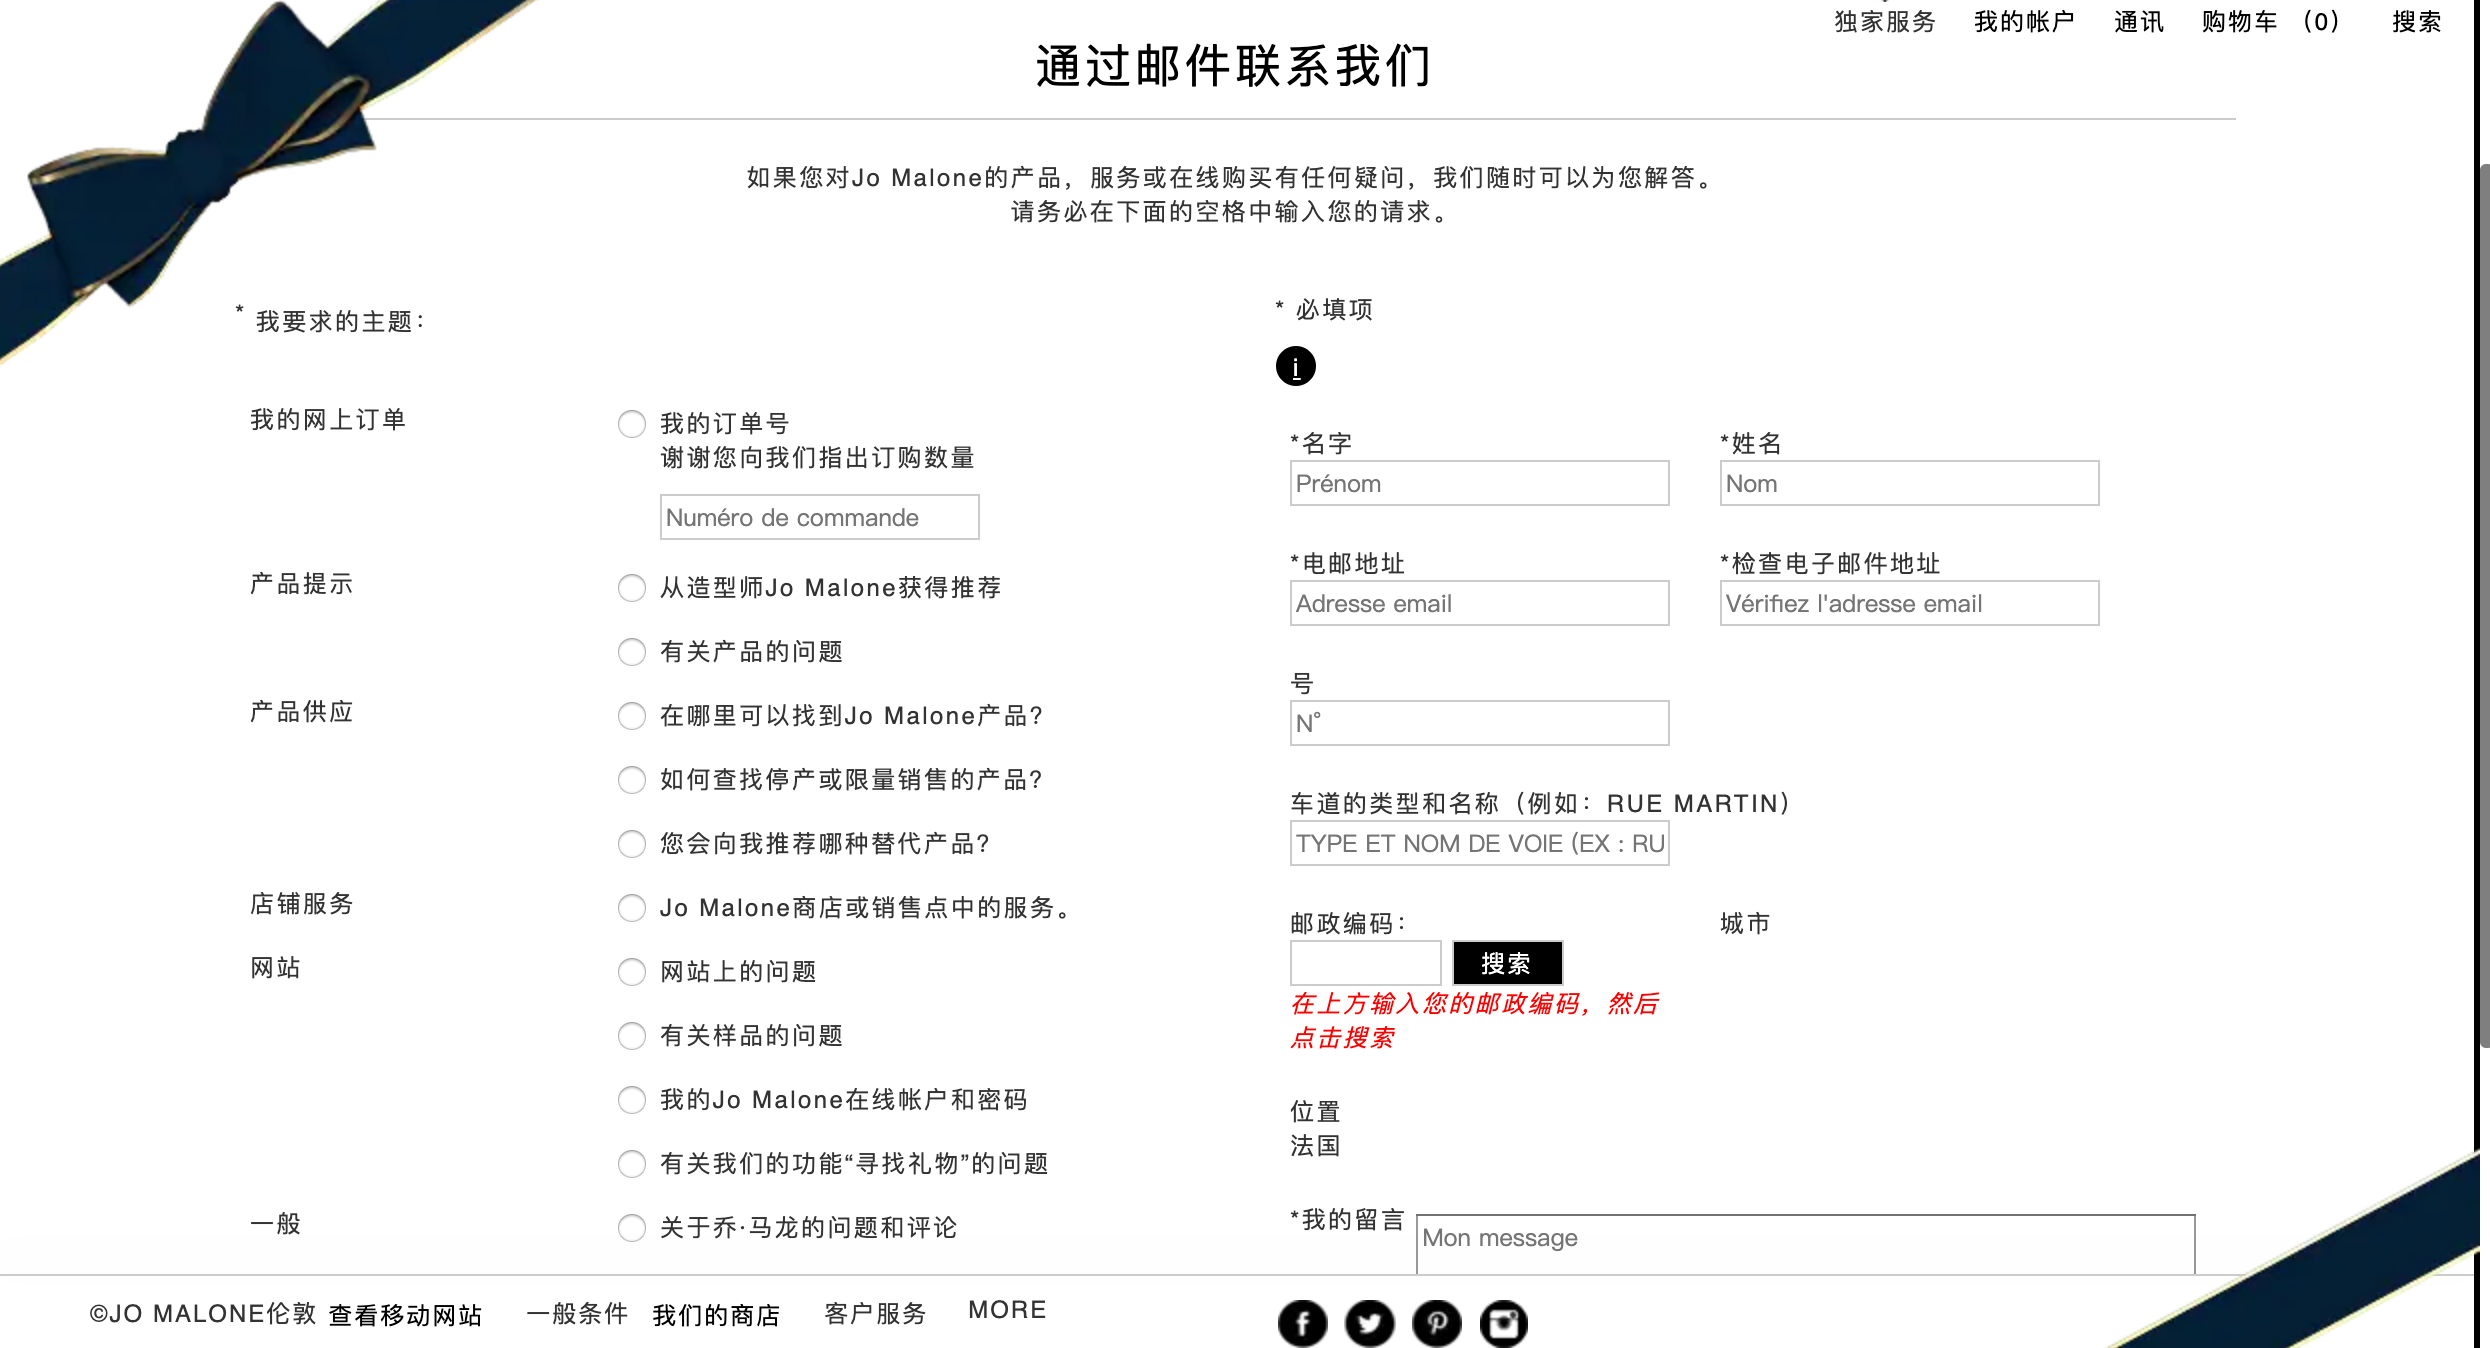Pick the 寻找礼物 feature question radio
Image resolution: width=2490 pixels, height=1348 pixels.
click(631, 1163)
